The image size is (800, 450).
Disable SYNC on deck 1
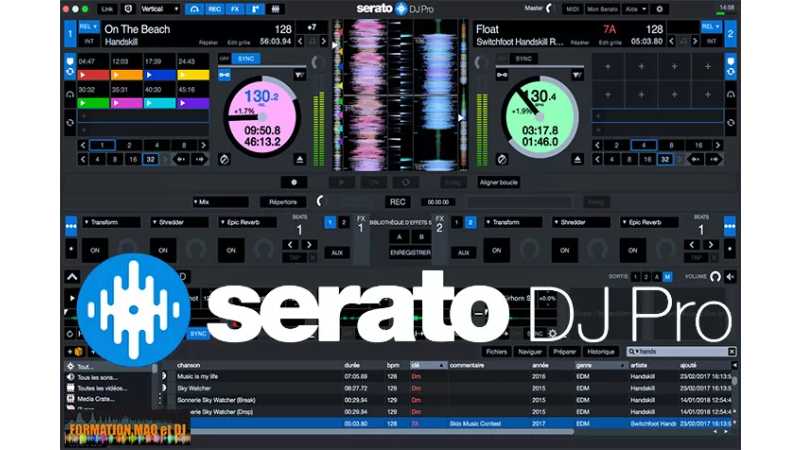pos(246,59)
